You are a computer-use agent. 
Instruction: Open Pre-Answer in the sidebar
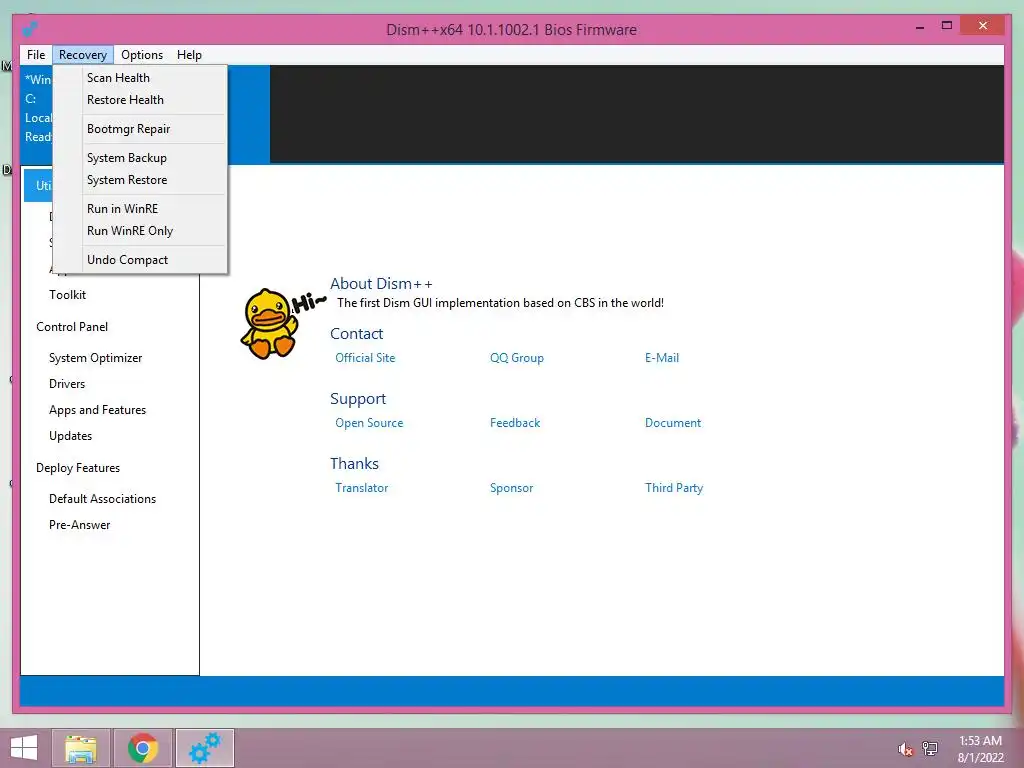pos(80,525)
